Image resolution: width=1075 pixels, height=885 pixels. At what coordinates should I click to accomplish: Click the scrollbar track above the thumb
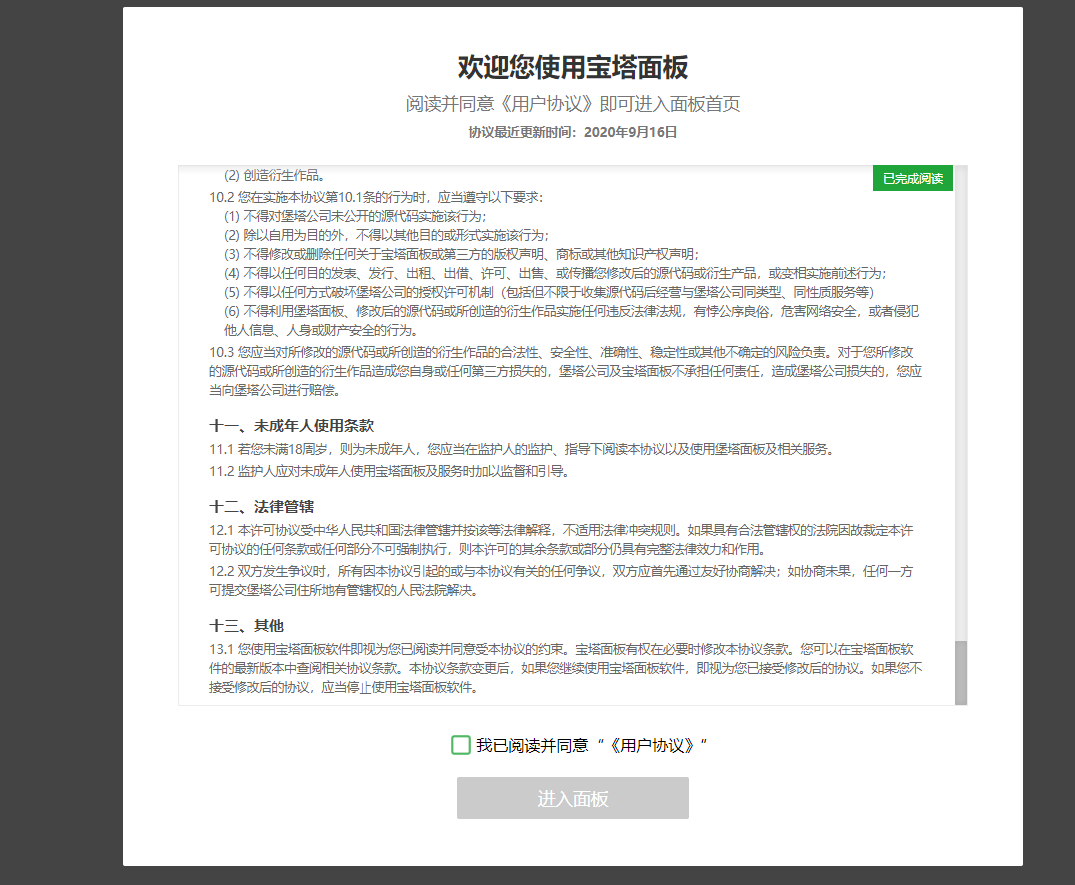(961, 403)
